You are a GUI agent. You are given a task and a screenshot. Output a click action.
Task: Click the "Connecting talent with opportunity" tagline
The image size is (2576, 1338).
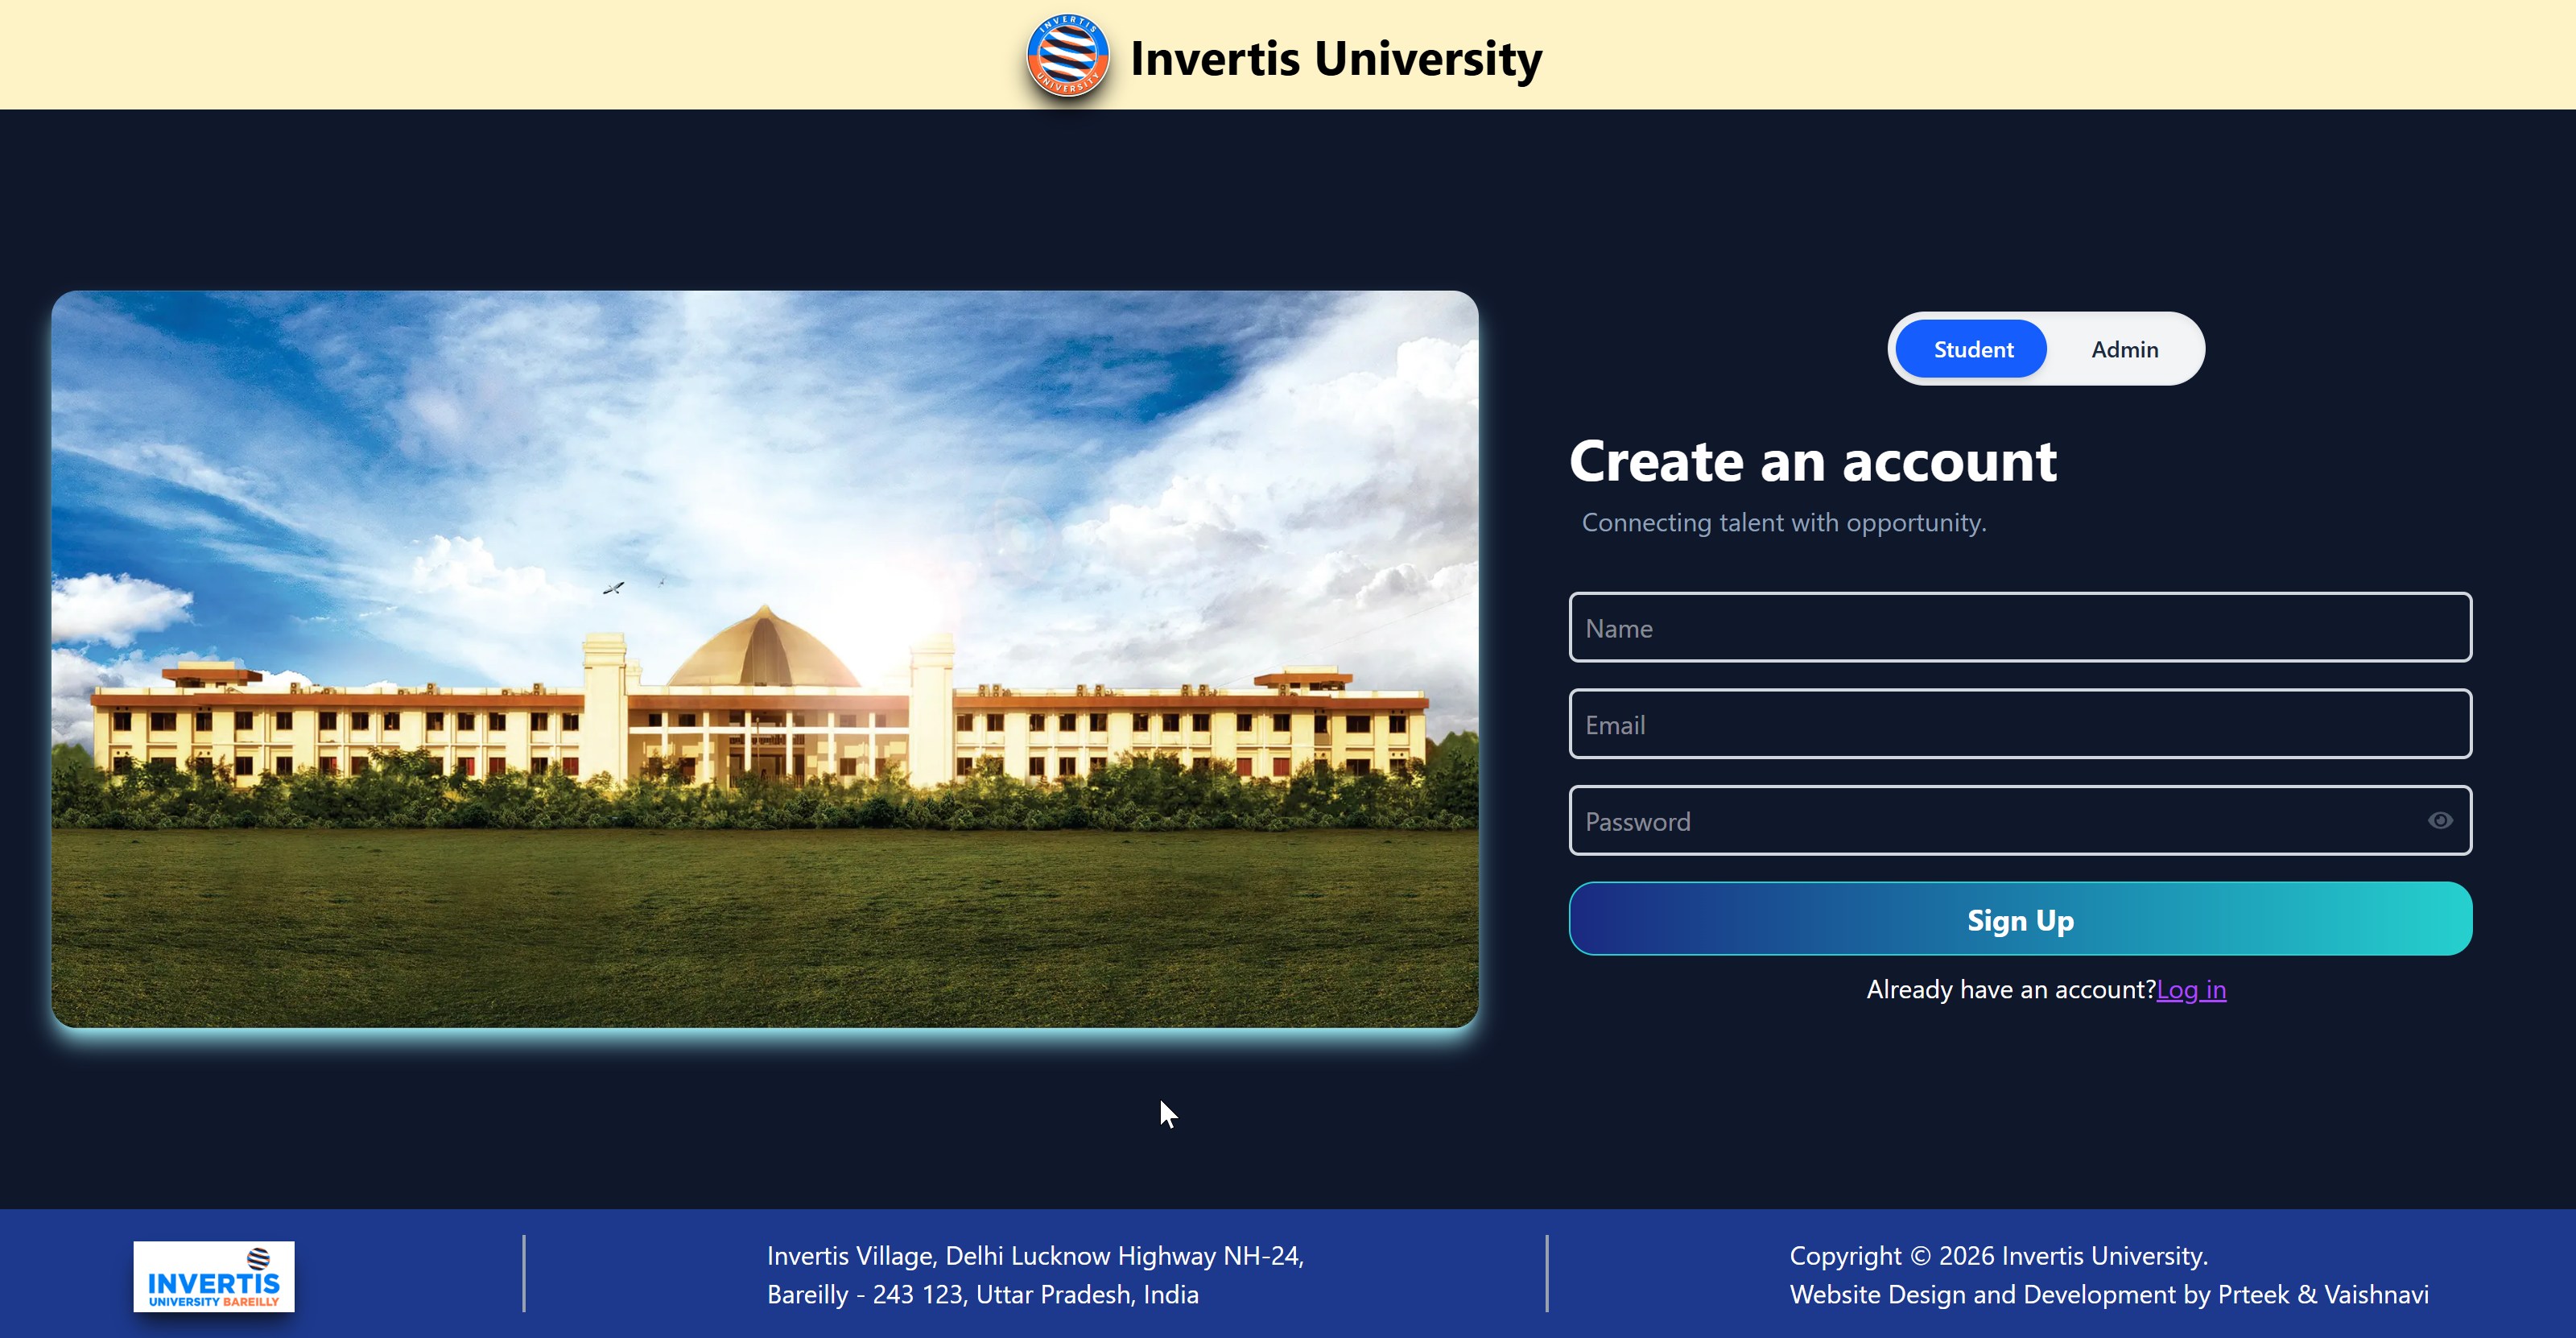pos(1783,522)
